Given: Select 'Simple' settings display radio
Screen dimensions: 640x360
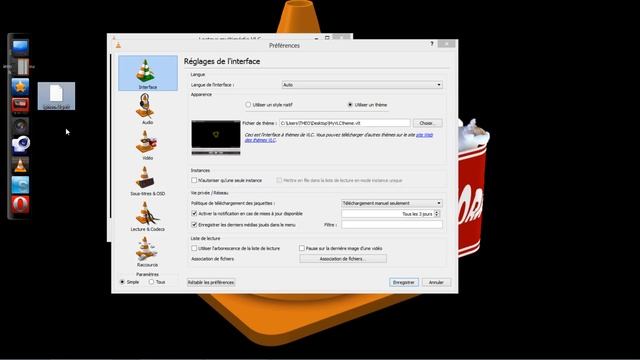Looking at the screenshot, I should (122, 282).
